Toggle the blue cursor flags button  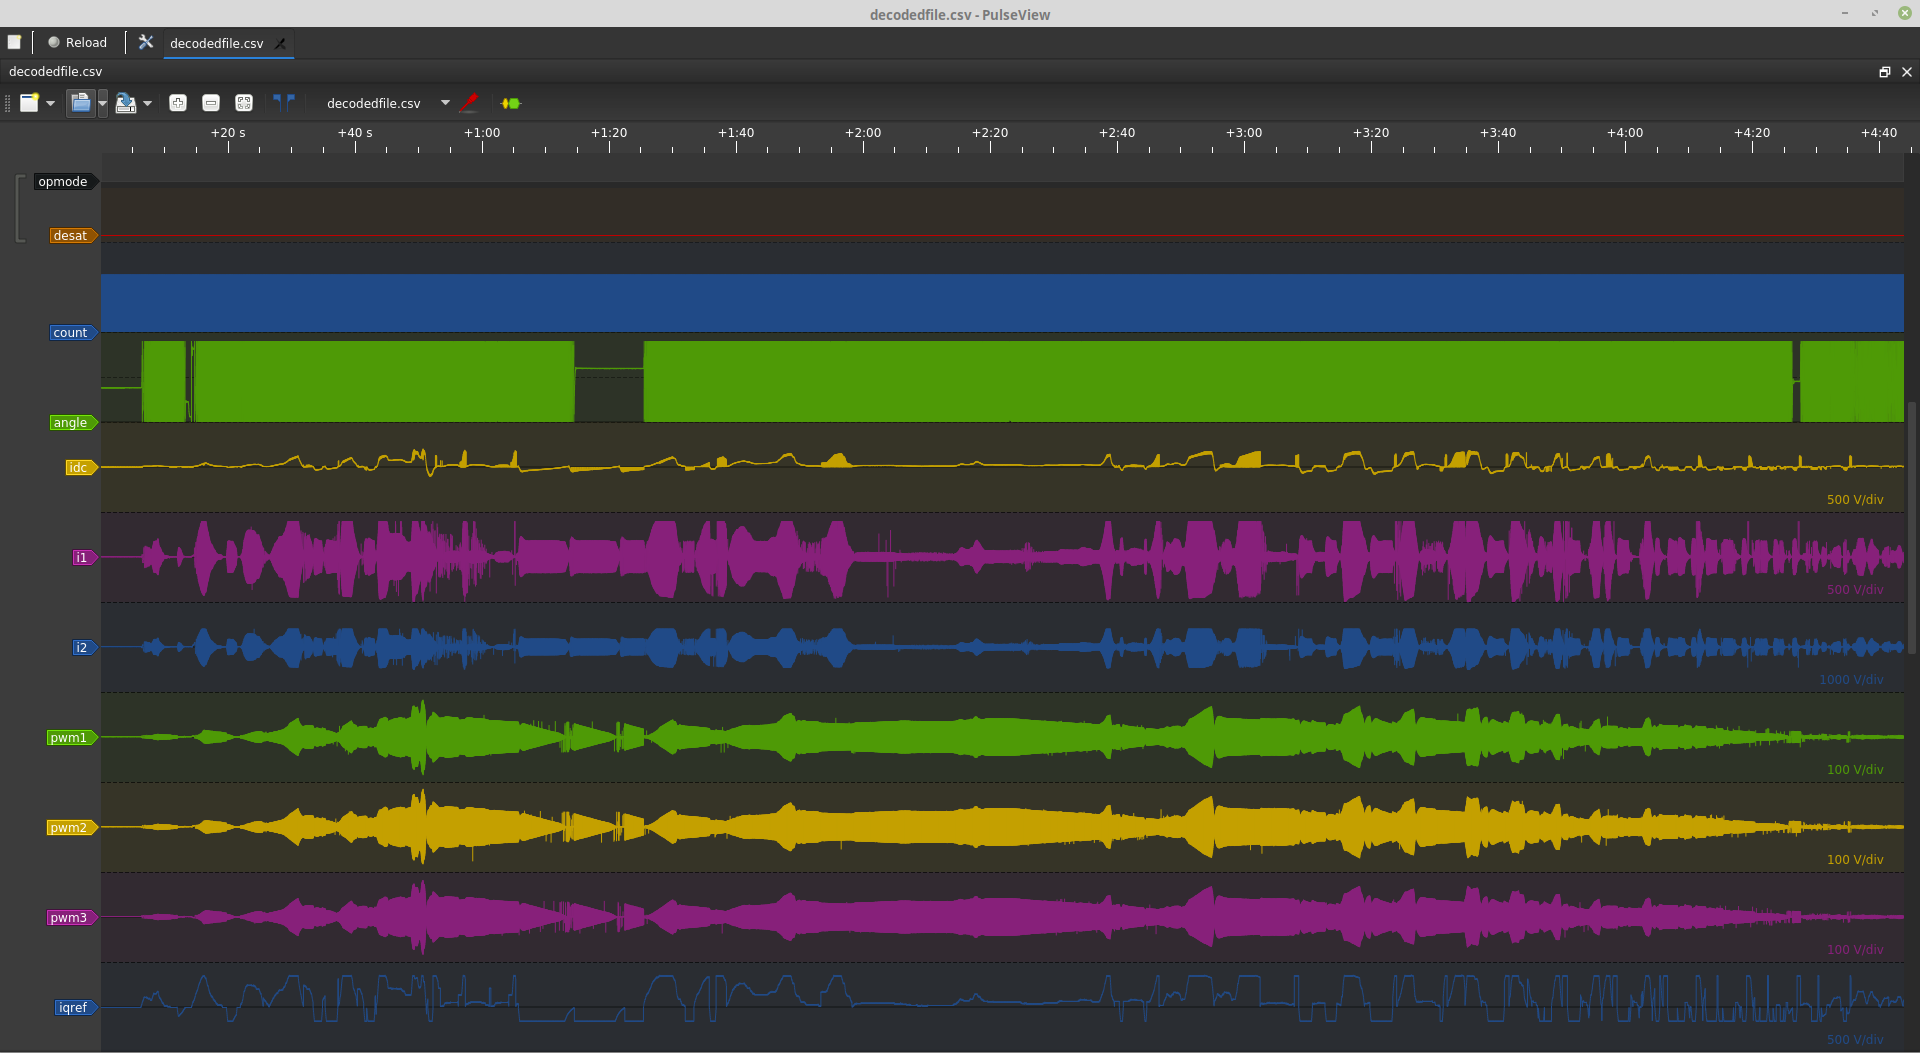click(284, 101)
